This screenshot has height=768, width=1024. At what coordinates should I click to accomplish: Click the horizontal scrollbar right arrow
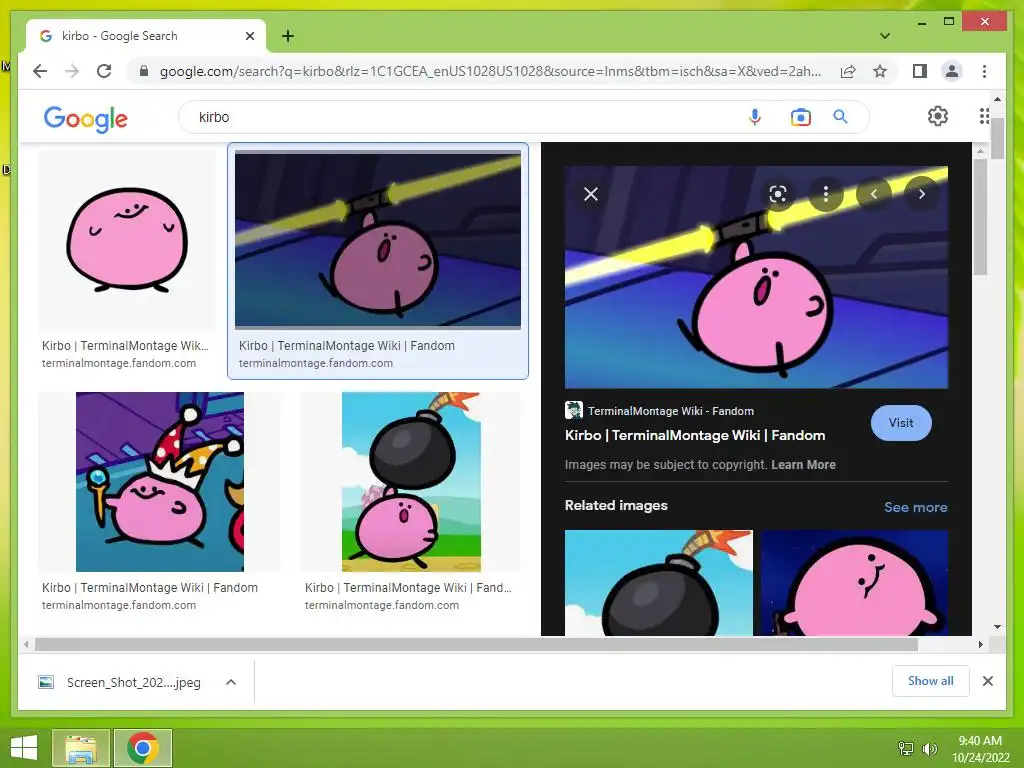[980, 645]
